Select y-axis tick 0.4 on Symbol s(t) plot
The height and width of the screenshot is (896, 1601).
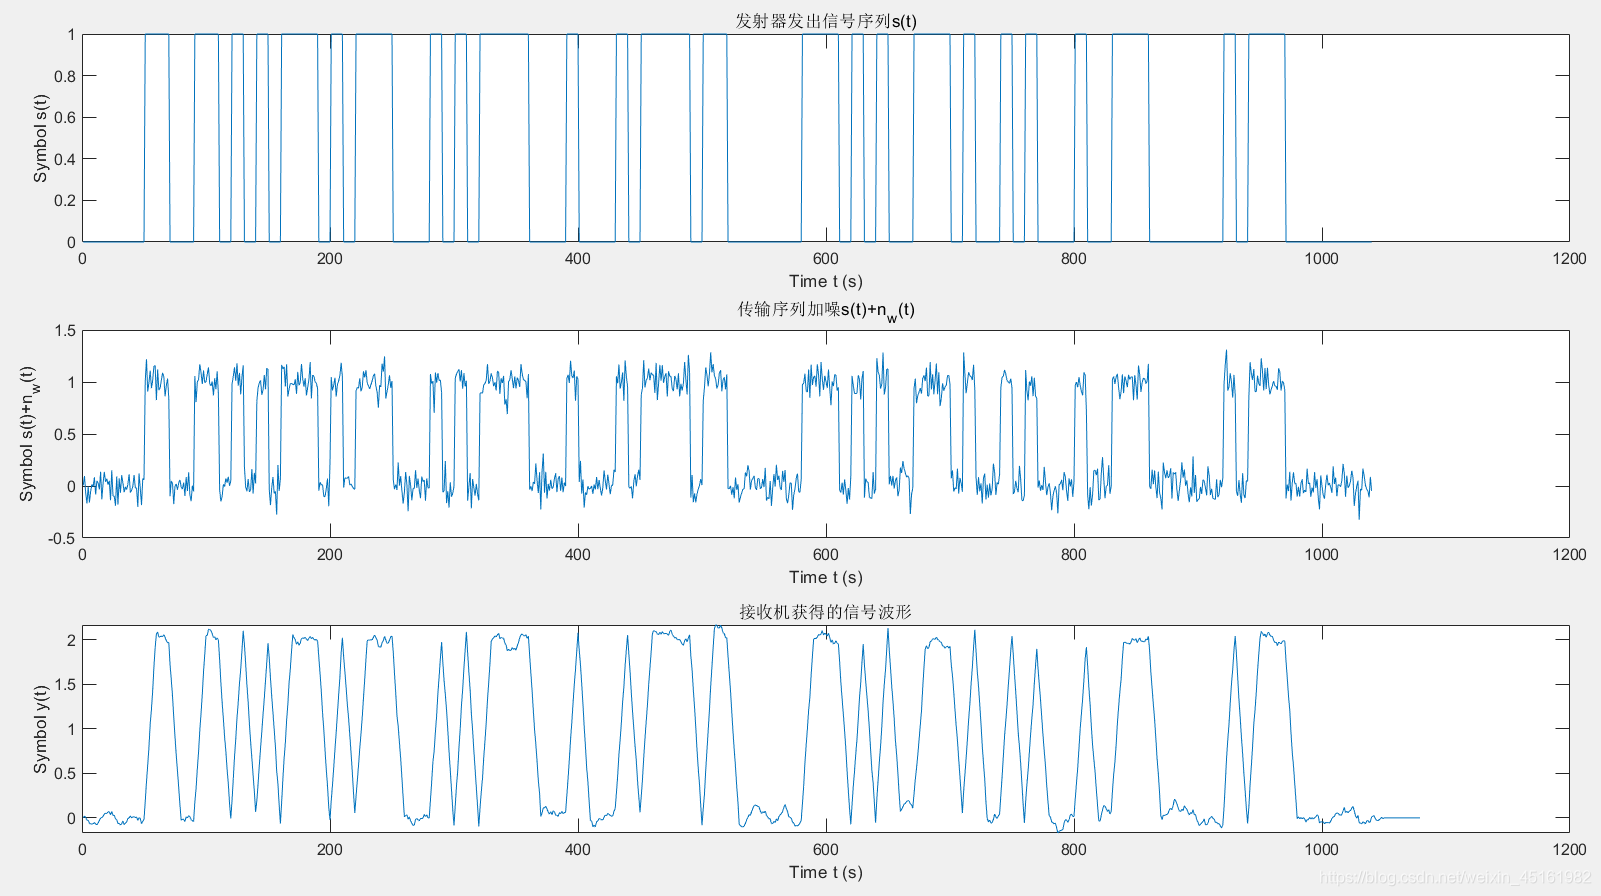coord(65,159)
